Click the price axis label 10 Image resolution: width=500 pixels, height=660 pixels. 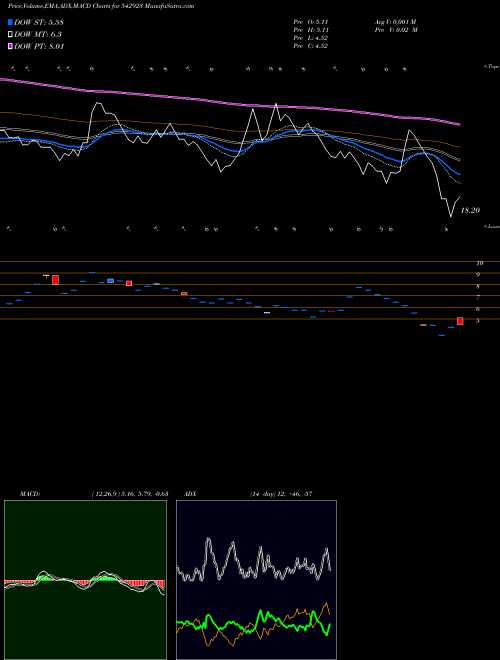pyautogui.click(x=480, y=263)
